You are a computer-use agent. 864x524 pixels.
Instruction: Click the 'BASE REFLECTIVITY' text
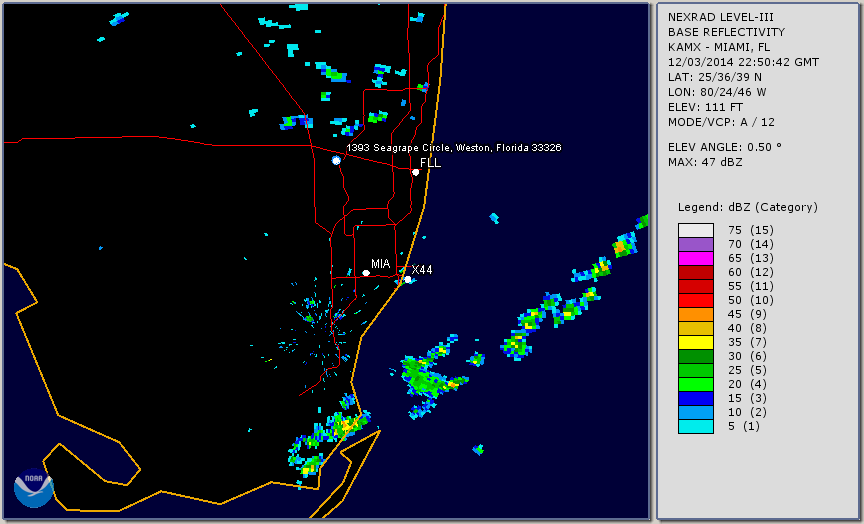pyautogui.click(x=726, y=32)
